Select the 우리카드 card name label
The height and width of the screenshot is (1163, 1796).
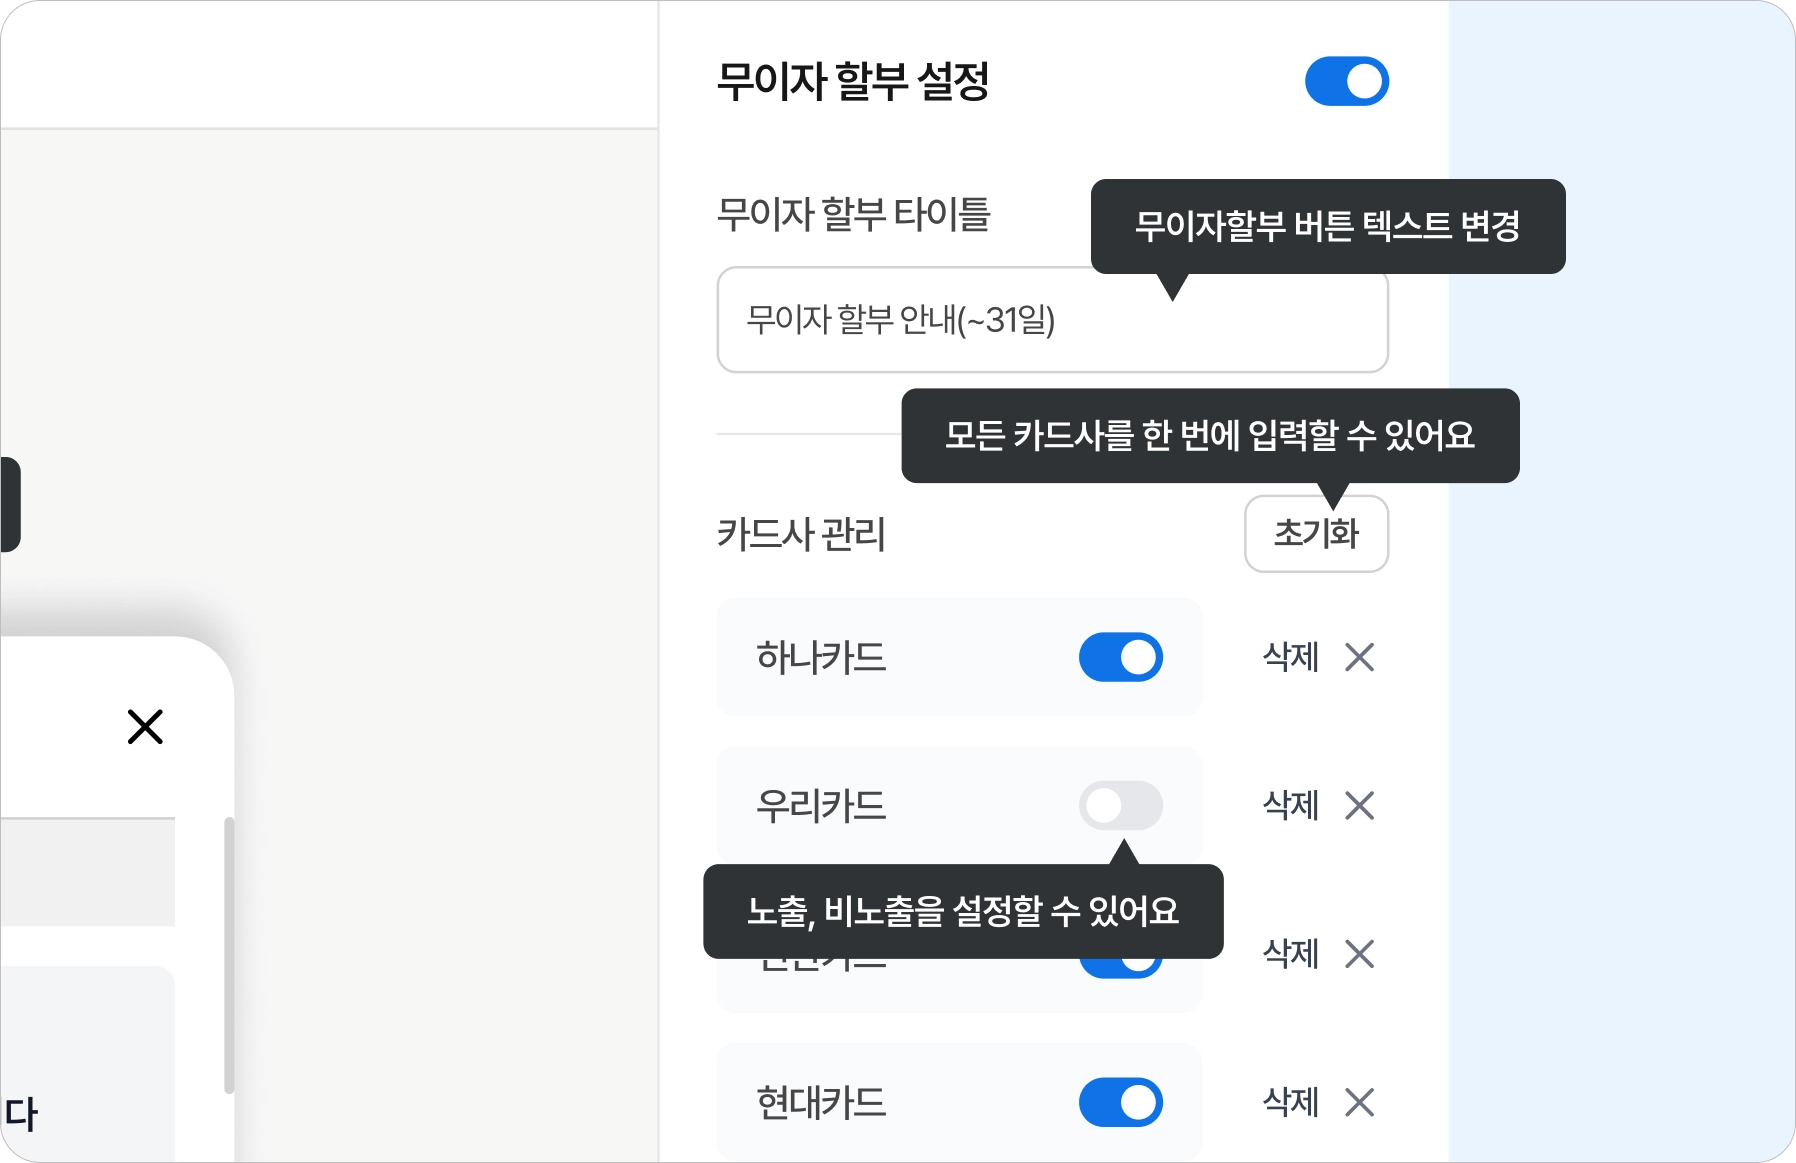point(821,806)
